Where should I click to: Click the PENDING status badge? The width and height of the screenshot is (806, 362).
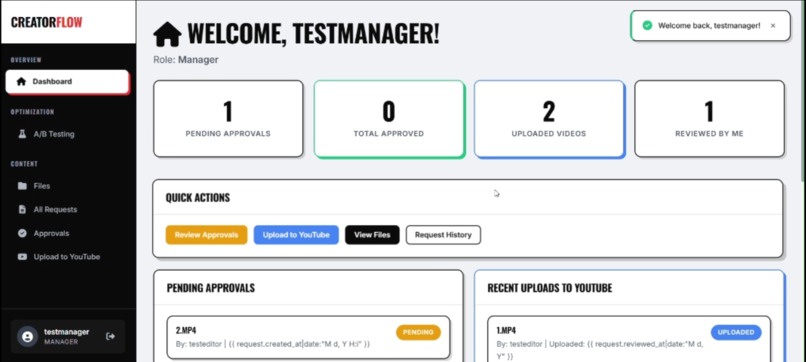tap(418, 332)
